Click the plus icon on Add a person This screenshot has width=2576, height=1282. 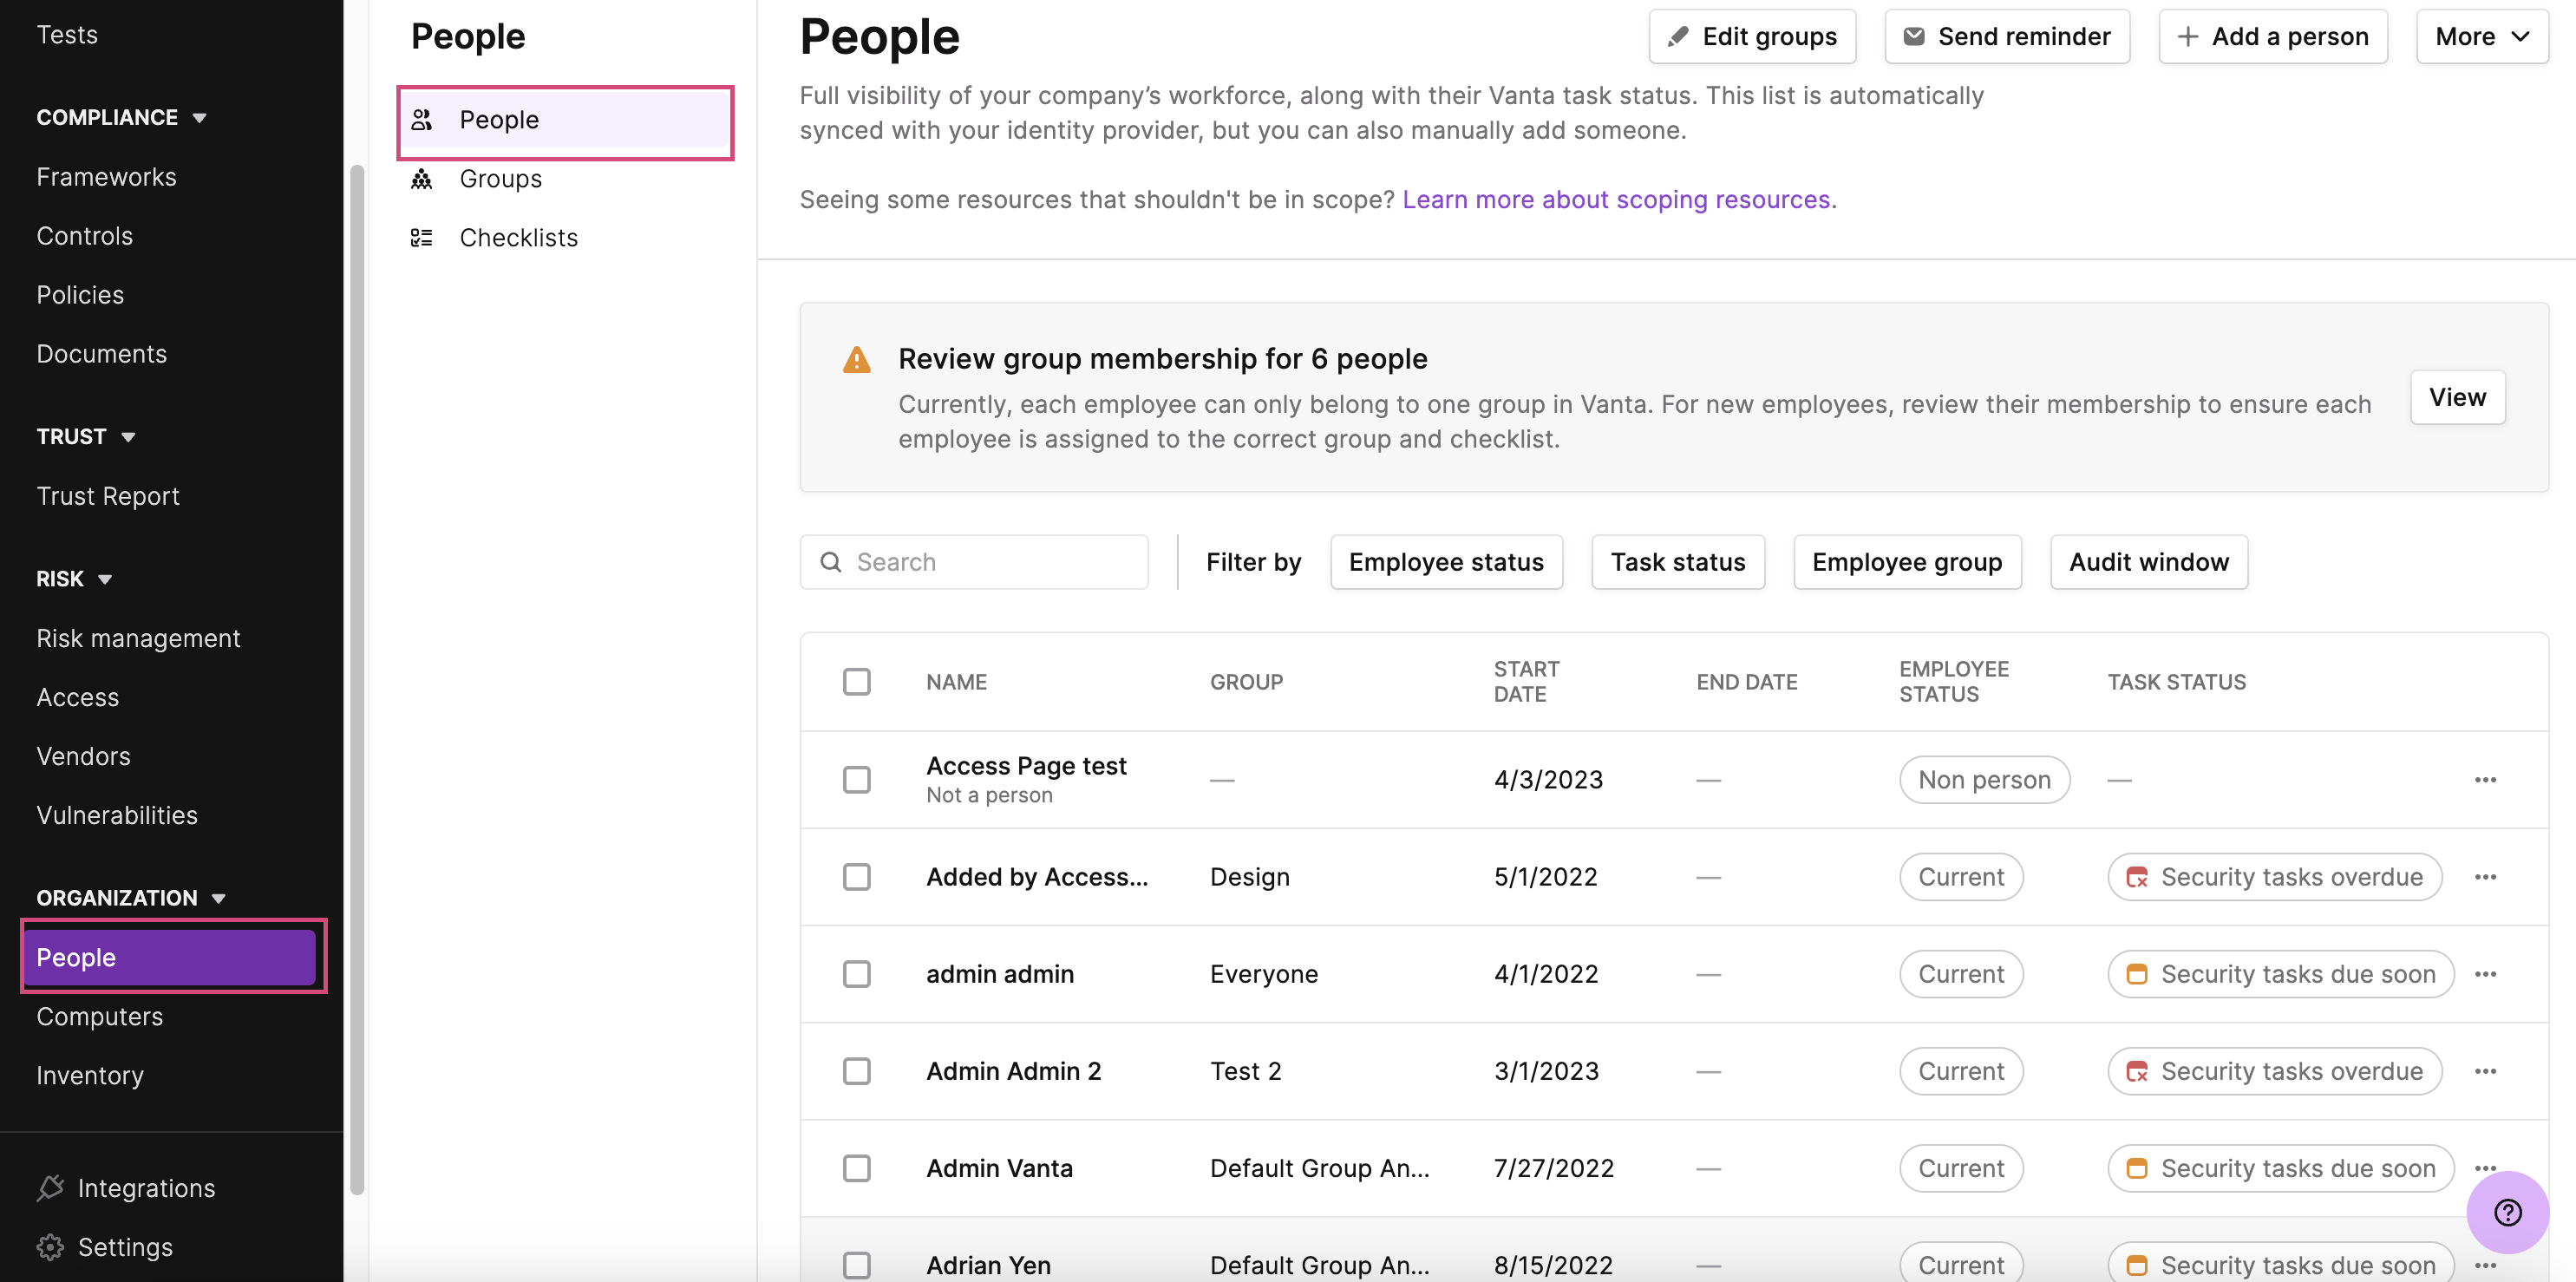click(x=2188, y=37)
